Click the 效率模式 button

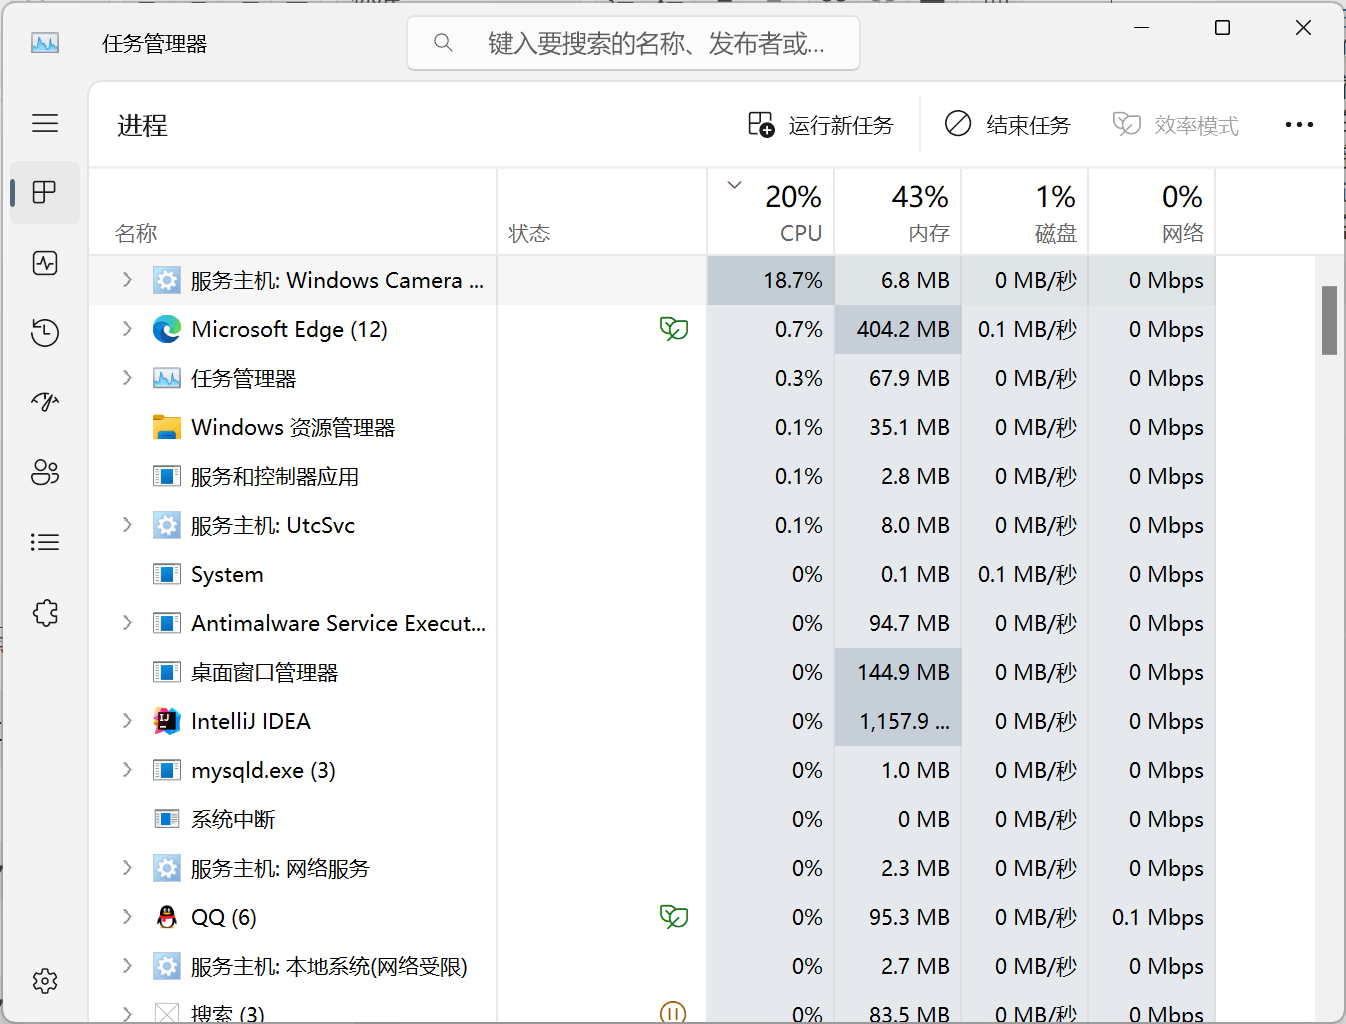(x=1176, y=125)
